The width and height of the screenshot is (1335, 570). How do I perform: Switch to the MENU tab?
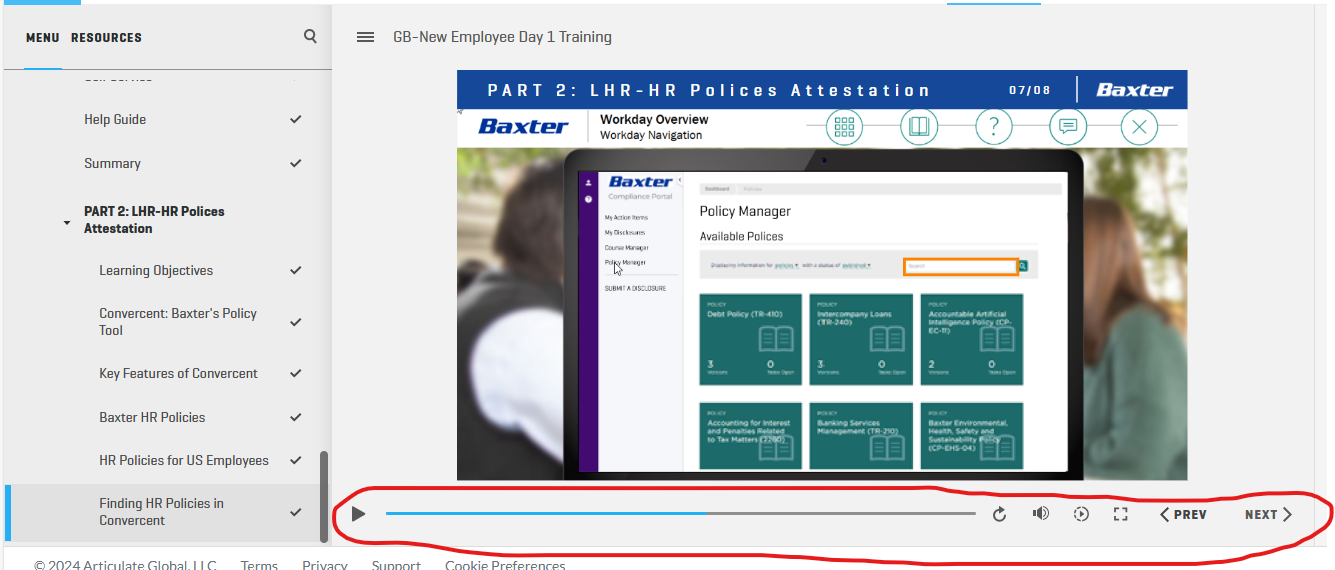pyautogui.click(x=43, y=38)
